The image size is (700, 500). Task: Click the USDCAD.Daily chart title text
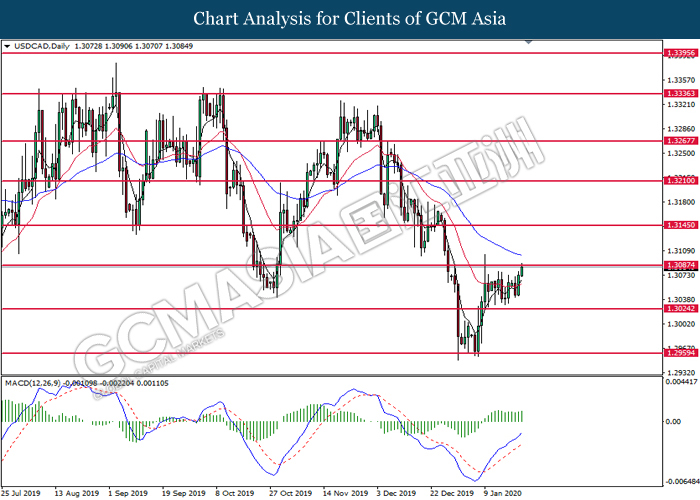coord(42,46)
